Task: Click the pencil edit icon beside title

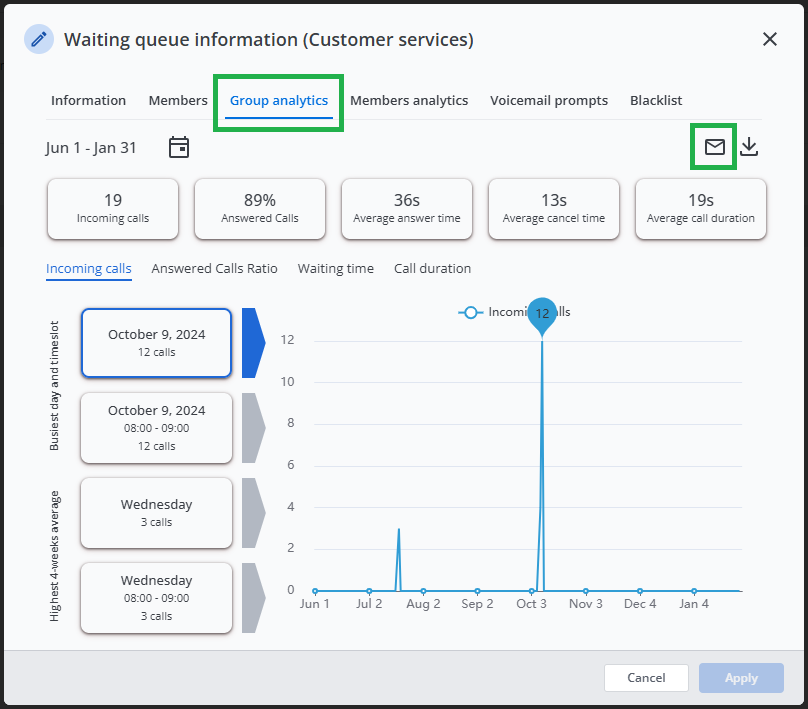Action: pos(39,40)
